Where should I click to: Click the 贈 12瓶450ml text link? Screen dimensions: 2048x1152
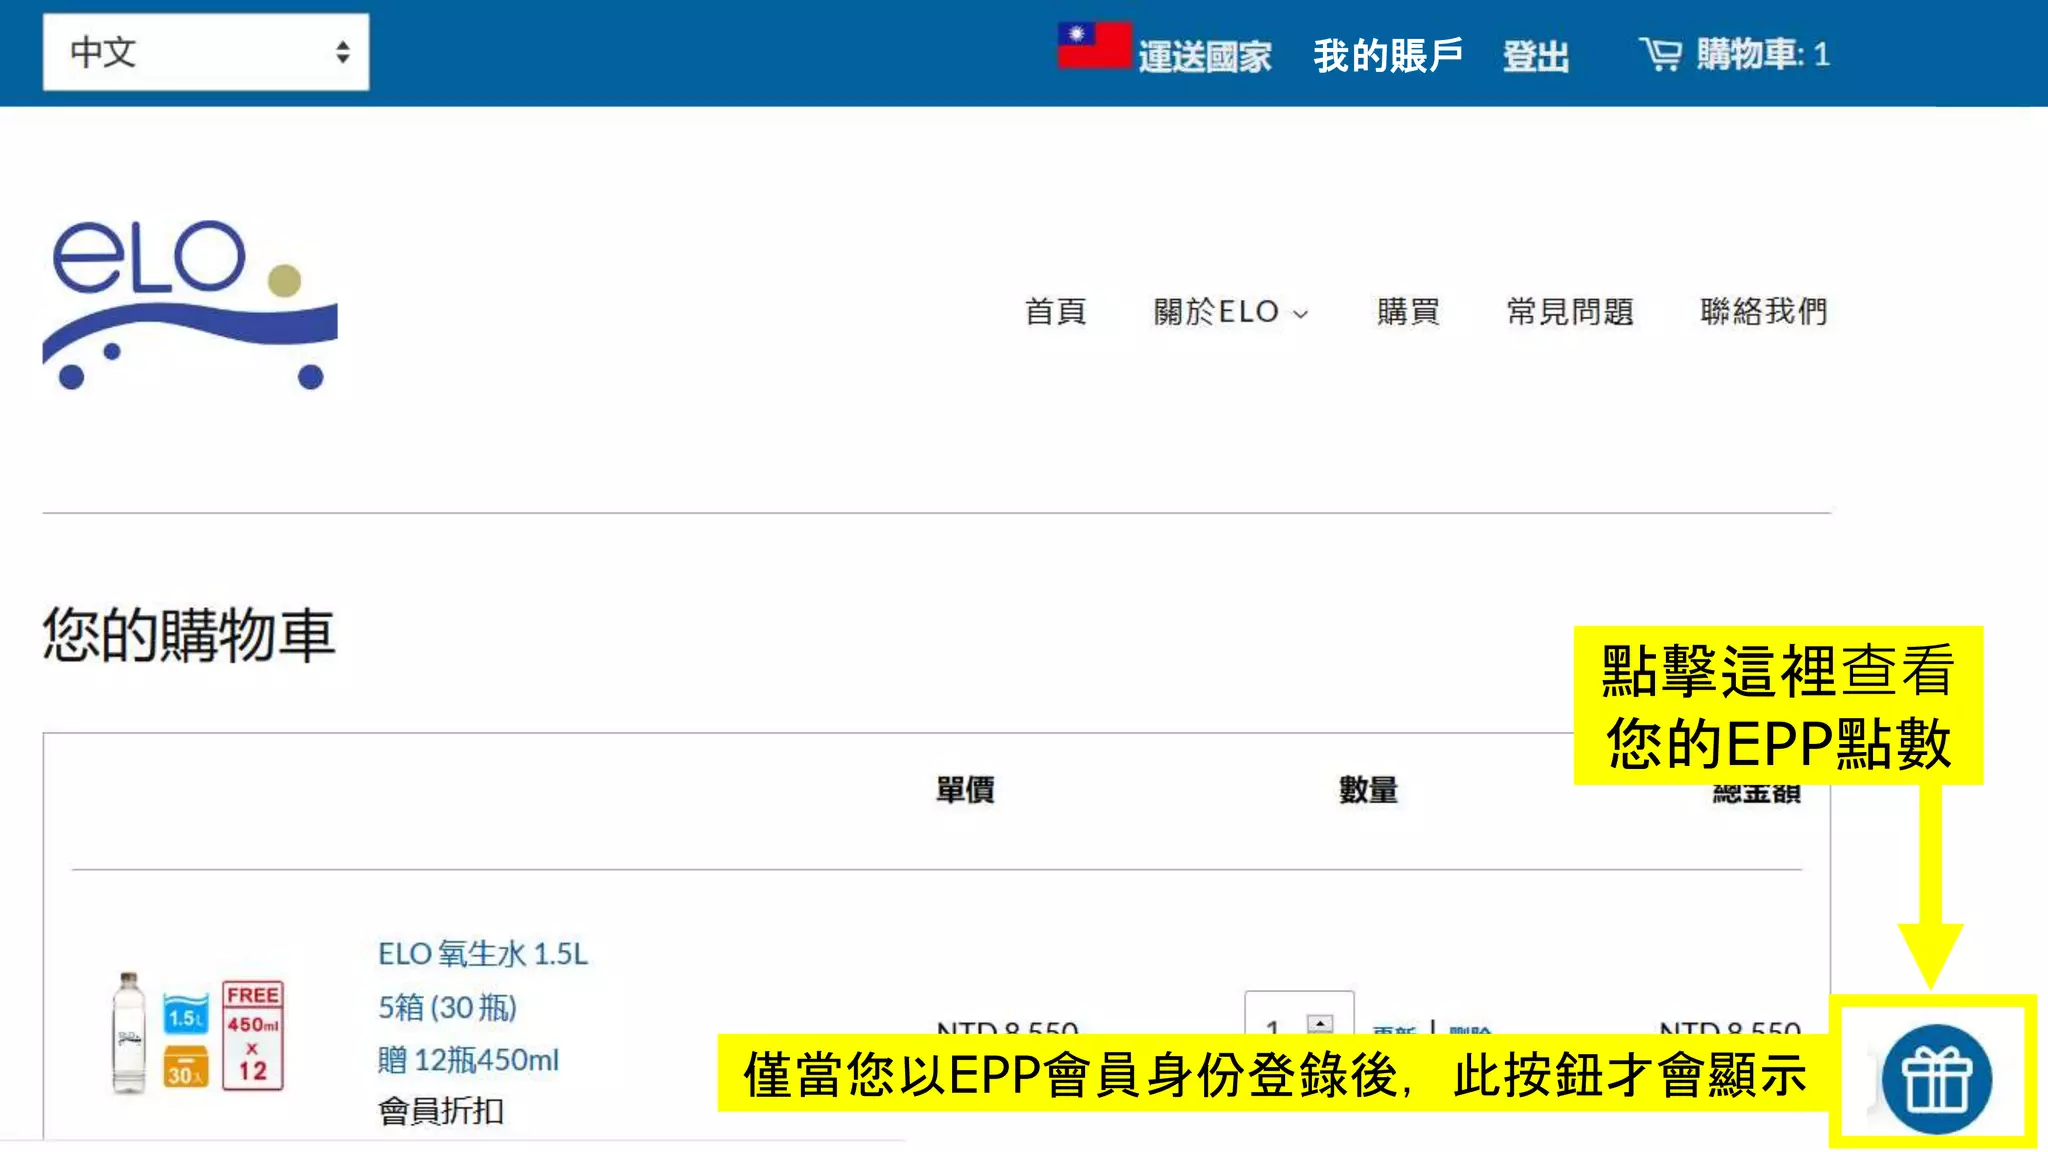coord(468,1060)
